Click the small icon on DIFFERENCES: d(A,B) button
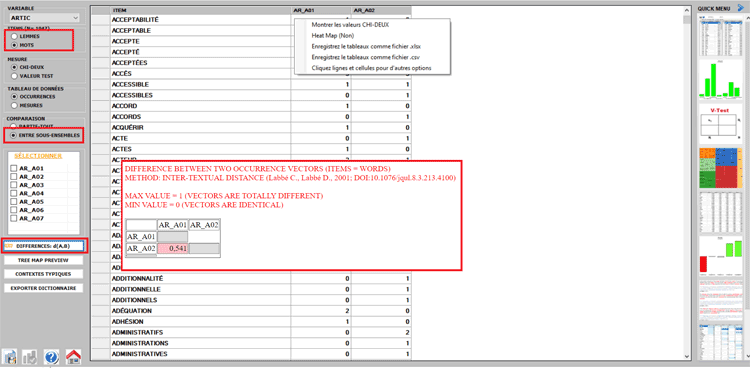 pos(9,246)
